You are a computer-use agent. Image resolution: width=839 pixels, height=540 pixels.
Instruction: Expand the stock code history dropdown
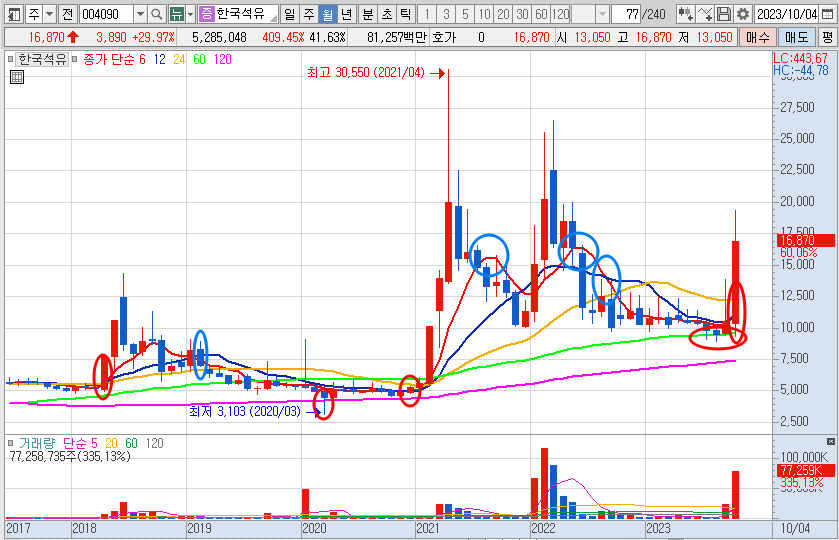[x=140, y=14]
